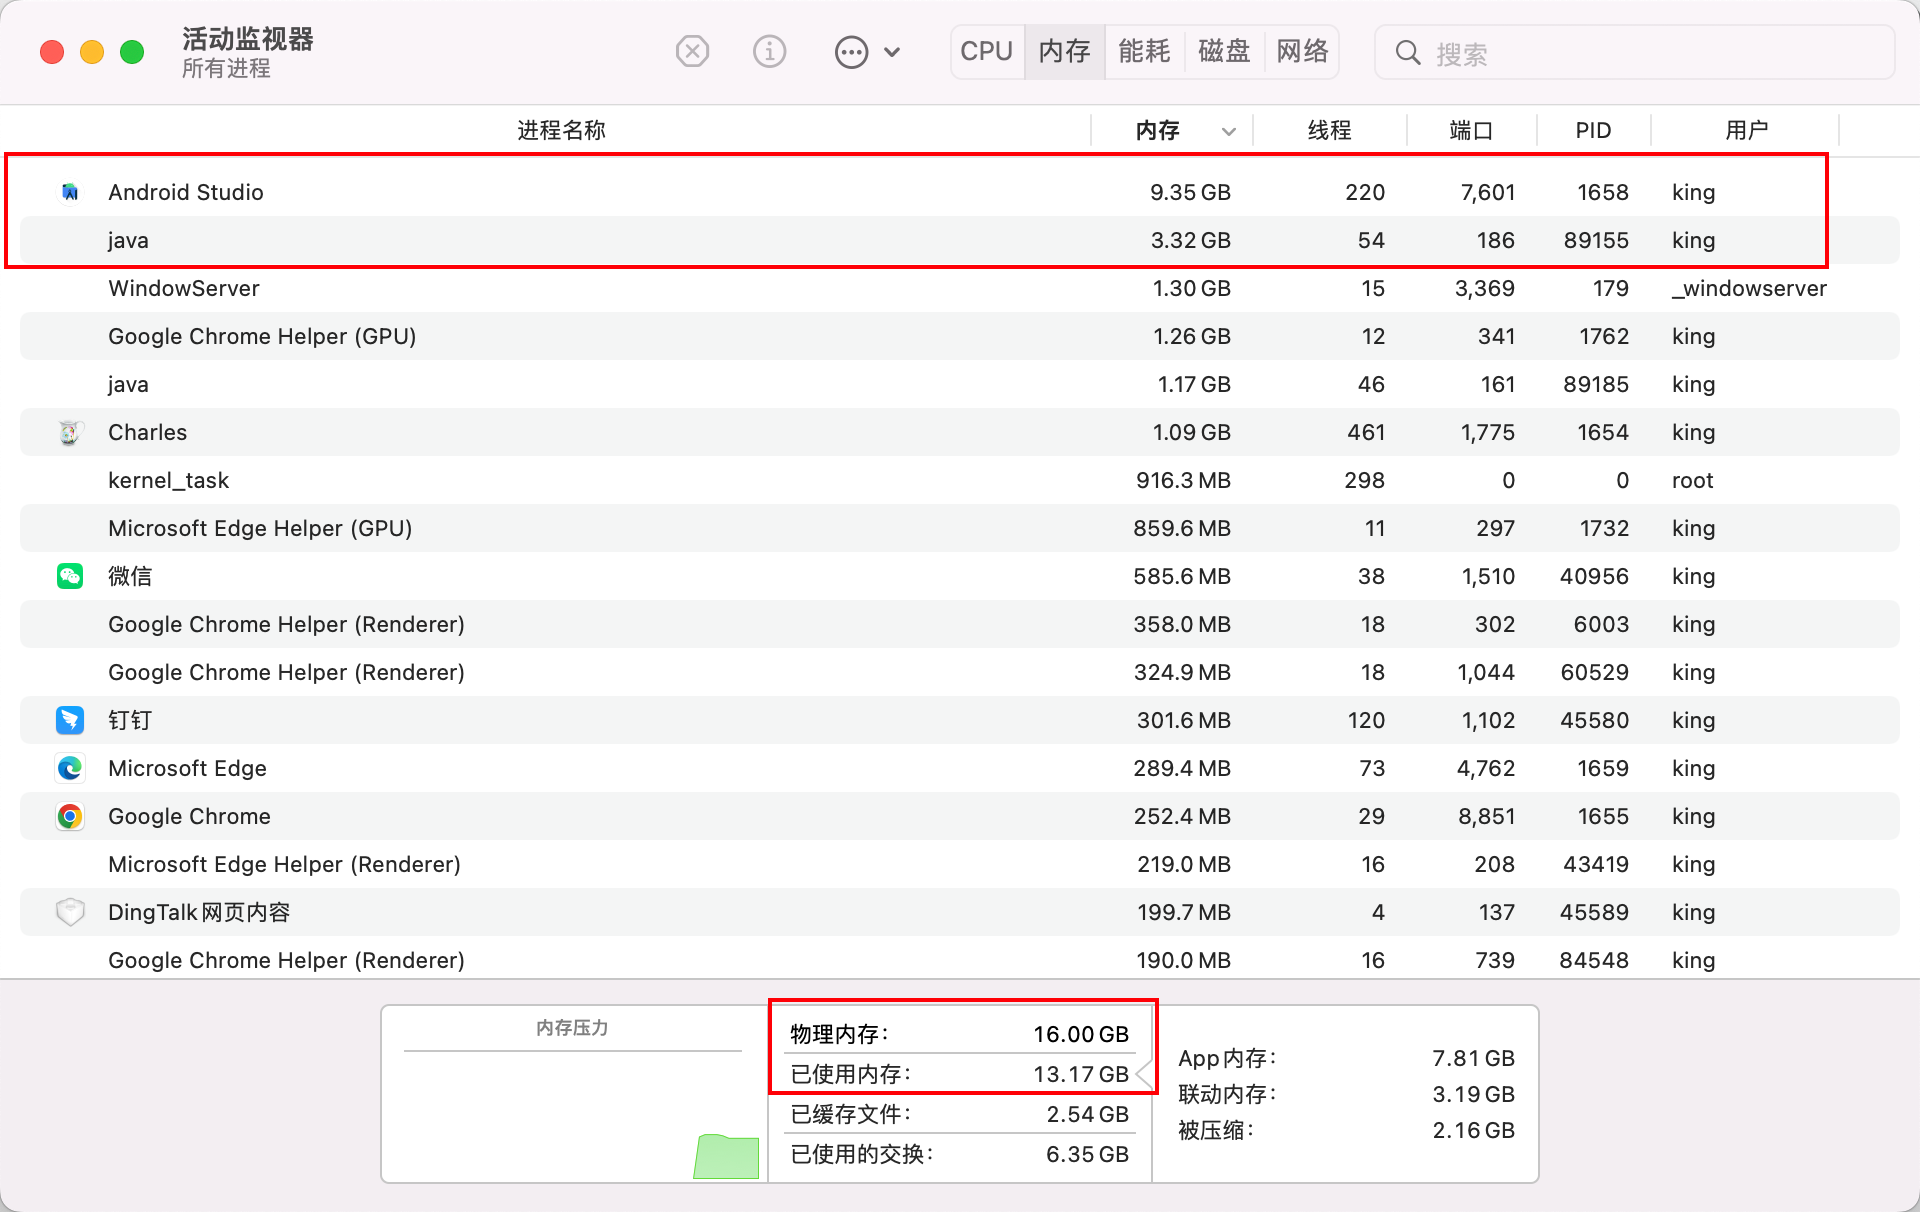Click the 被压缩 2.16 GB value
The image size is (1920, 1212).
click(1474, 1130)
